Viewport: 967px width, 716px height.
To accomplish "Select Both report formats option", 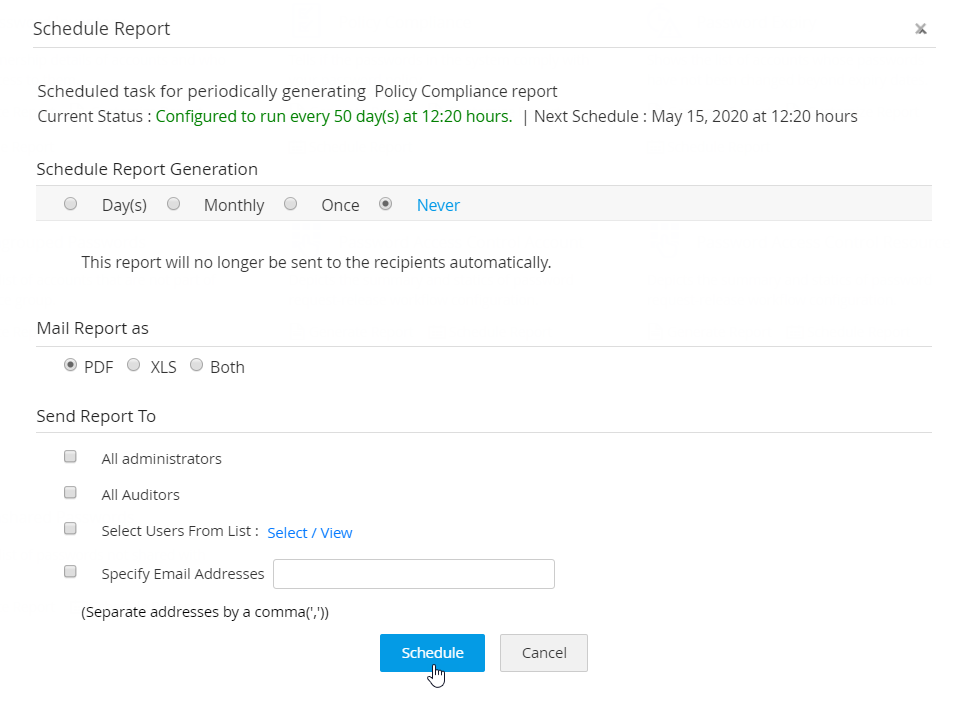I will (196, 366).
